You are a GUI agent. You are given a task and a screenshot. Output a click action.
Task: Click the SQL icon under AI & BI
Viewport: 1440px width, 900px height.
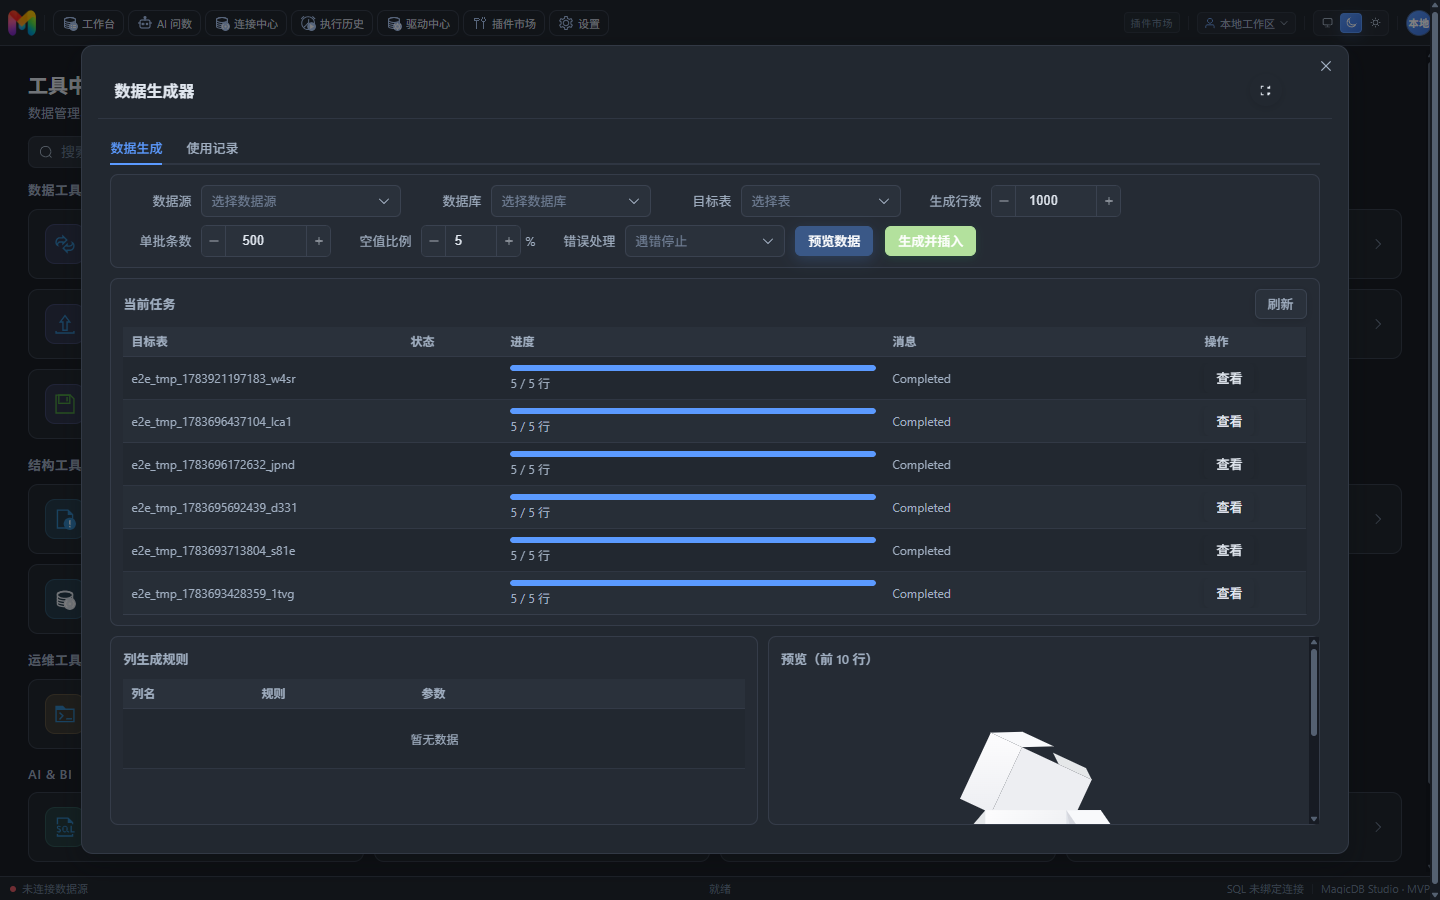[65, 827]
